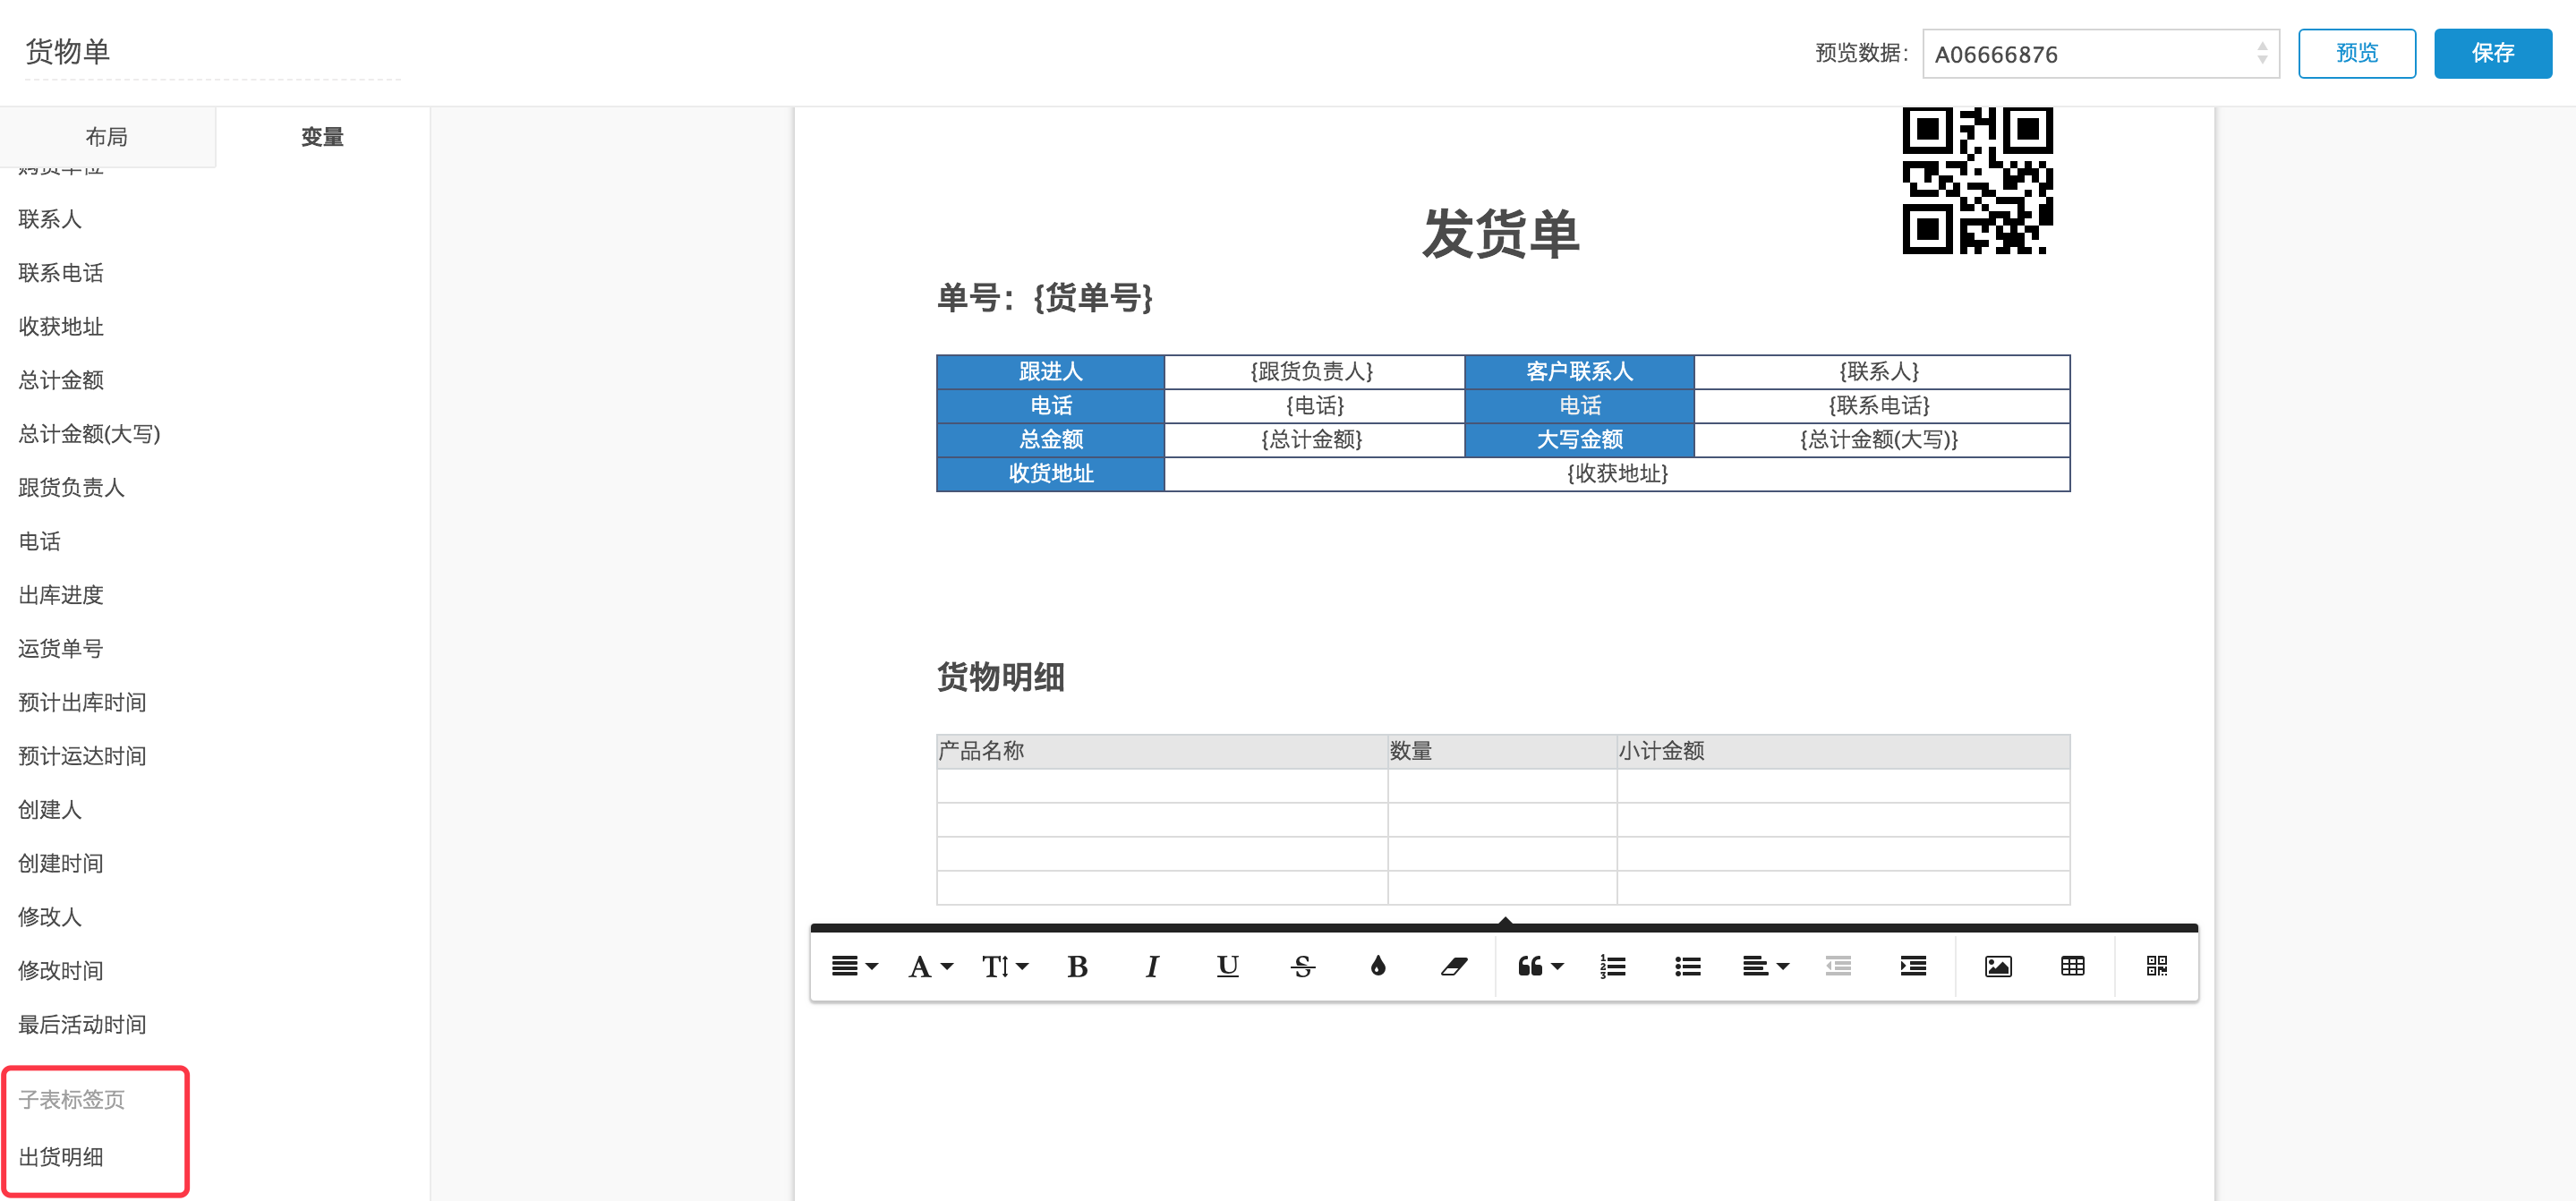Toggle bold formatting
2576x1201 pixels.
pos(1077,966)
